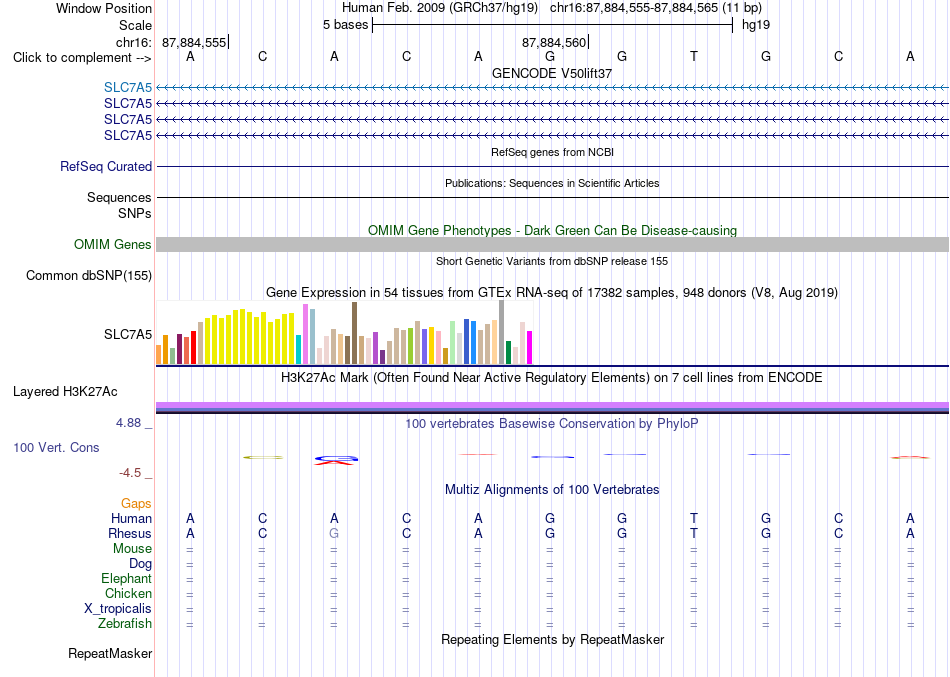Click the Rhesus species label
950x677 pixels.
click(x=130, y=533)
